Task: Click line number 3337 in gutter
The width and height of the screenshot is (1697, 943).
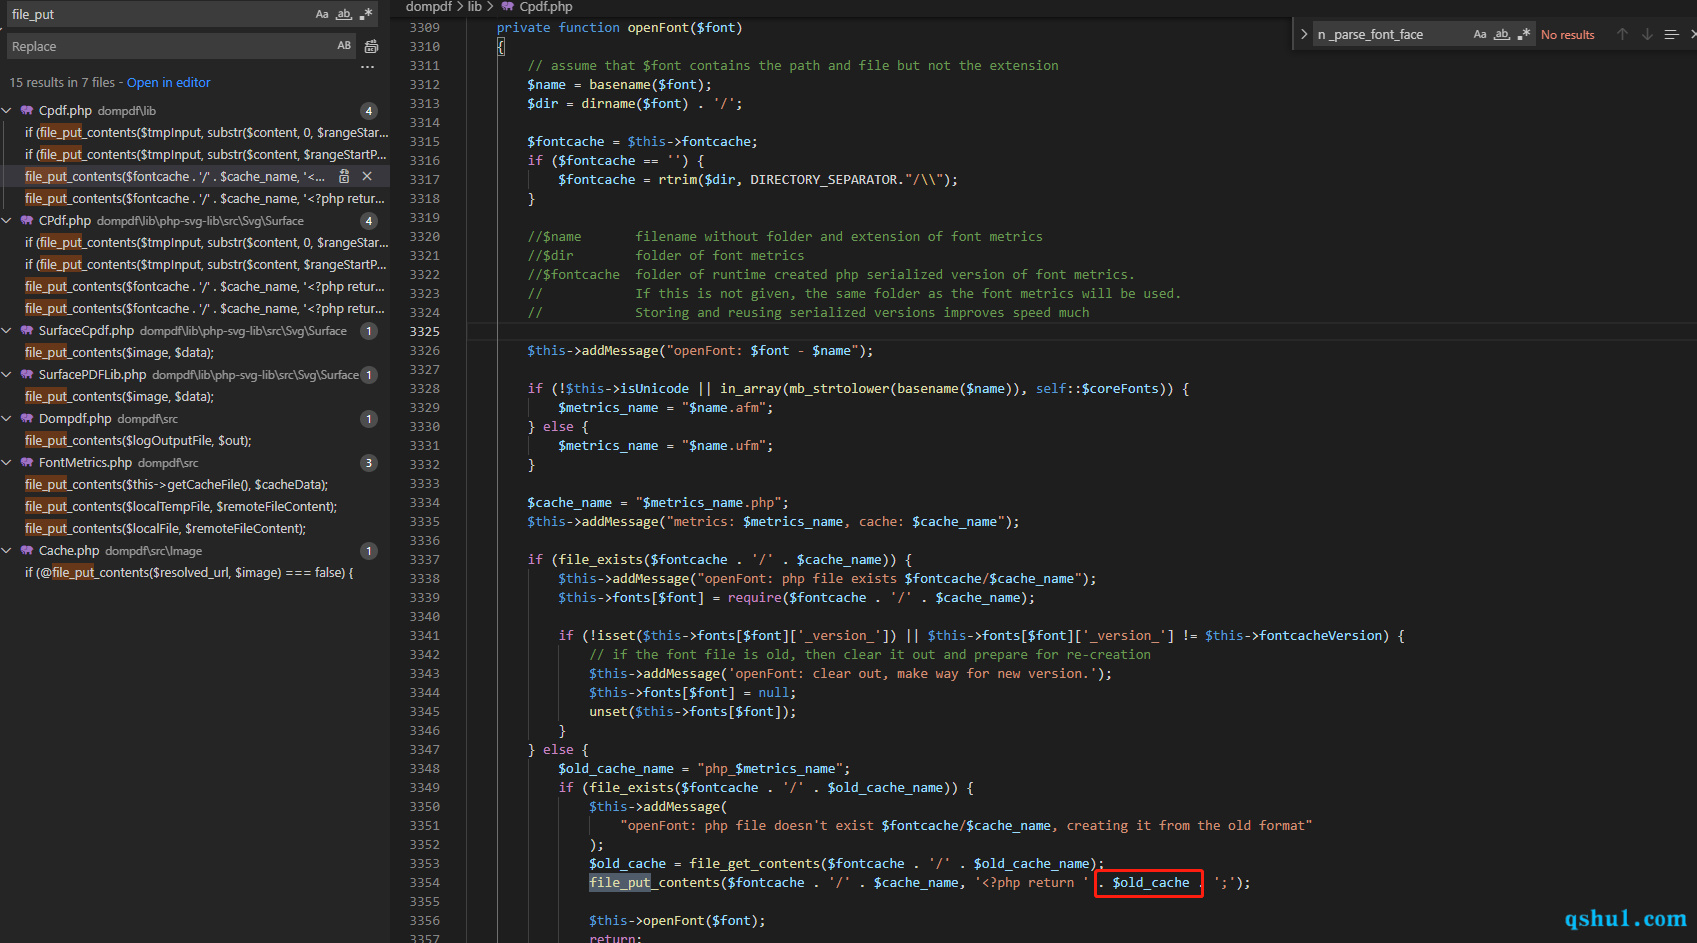Action: [x=424, y=559]
